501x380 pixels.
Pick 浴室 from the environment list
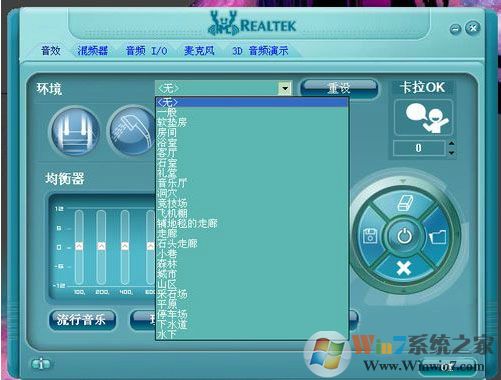click(x=252, y=142)
